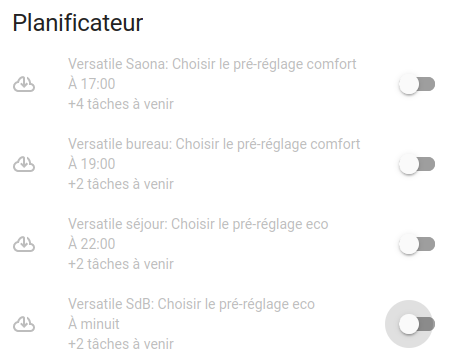Click cloud download icon beside Versatile Saona

pyautogui.click(x=24, y=84)
